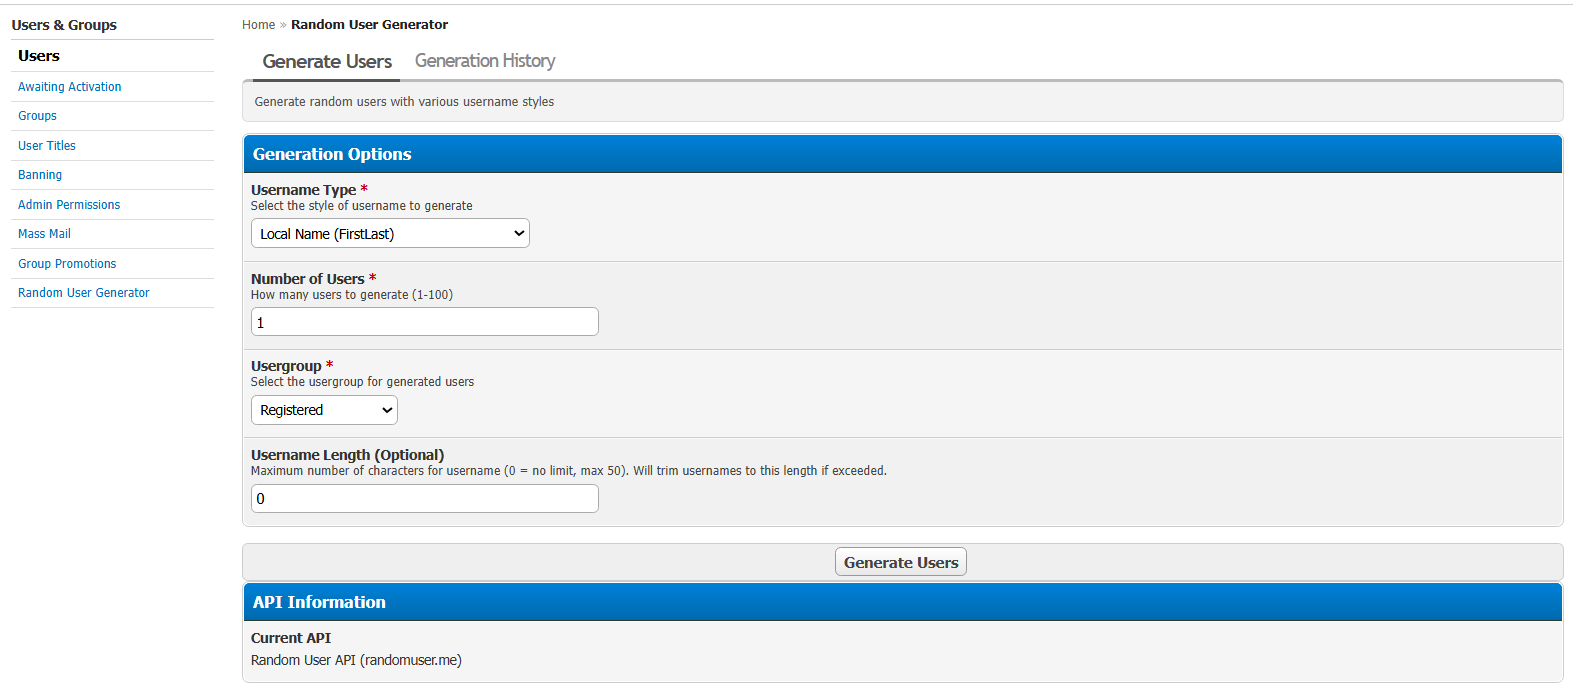The height and width of the screenshot is (696, 1573).
Task: Open the User Titles page
Action: click(47, 146)
